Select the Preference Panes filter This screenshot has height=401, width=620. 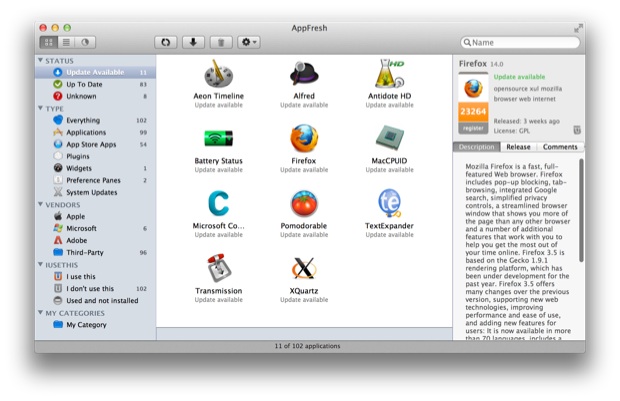point(95,180)
